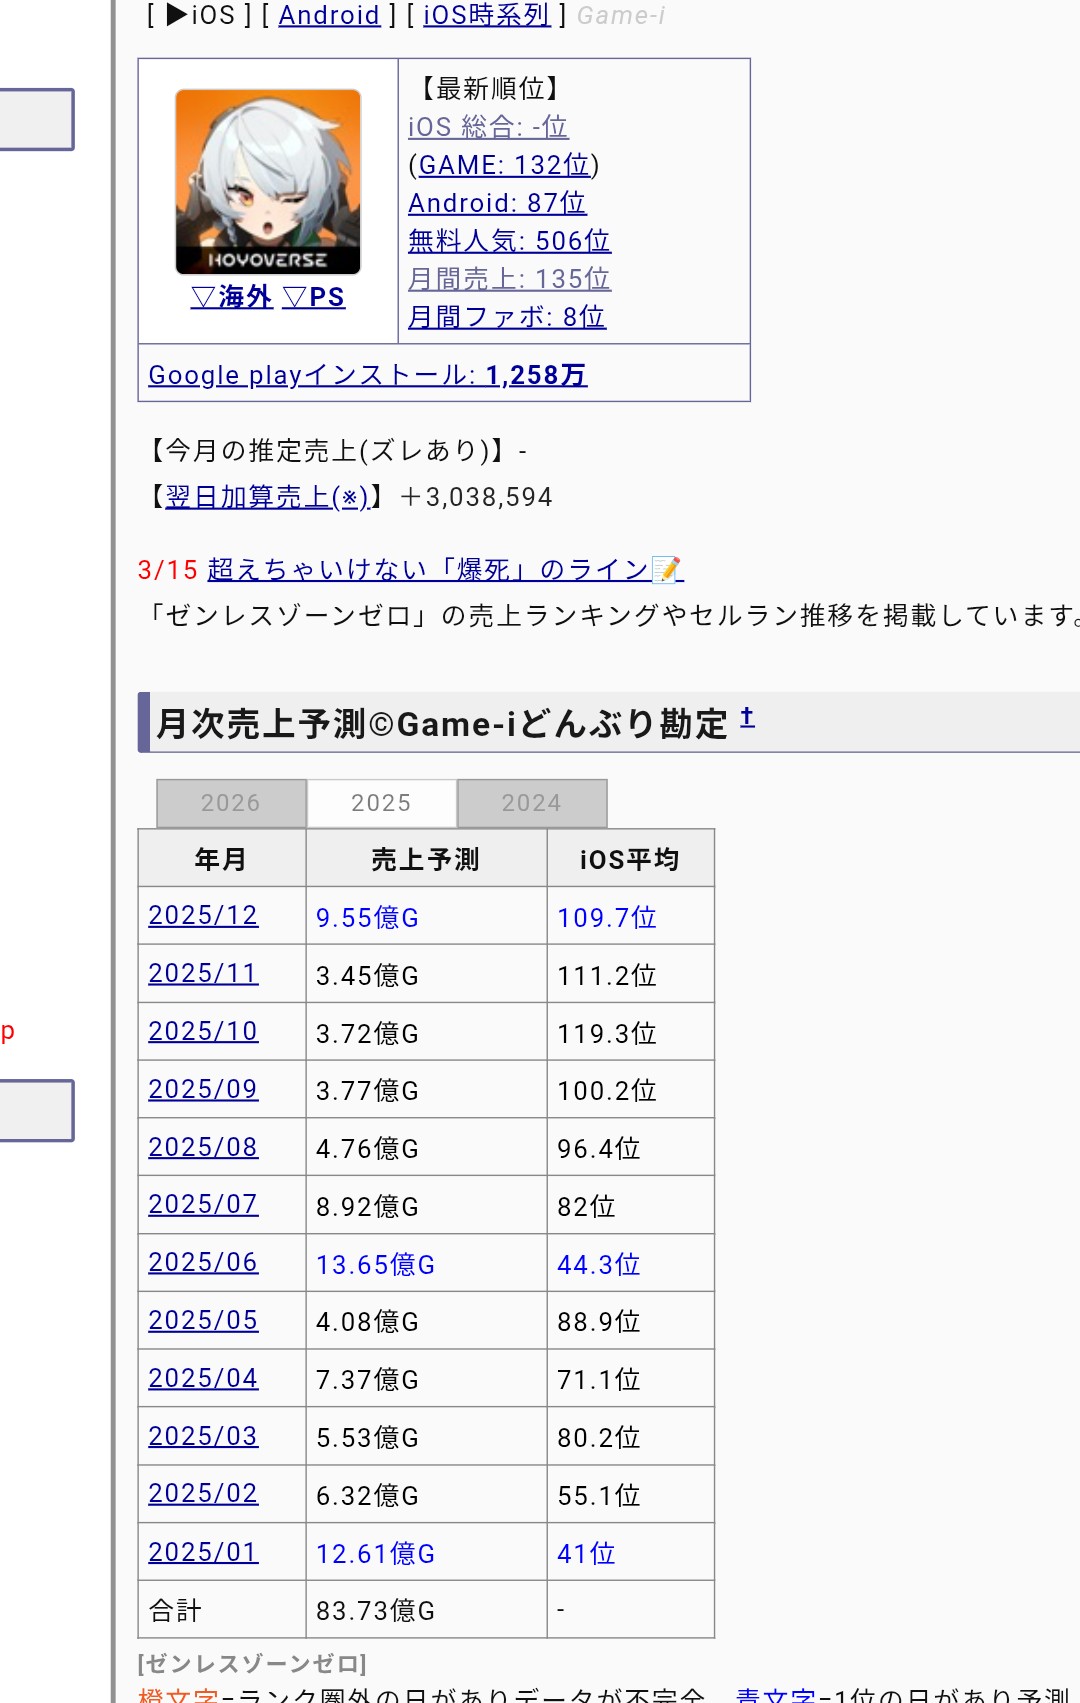Select the 2024 year tab
The image size is (1080, 1703).
pyautogui.click(x=531, y=803)
